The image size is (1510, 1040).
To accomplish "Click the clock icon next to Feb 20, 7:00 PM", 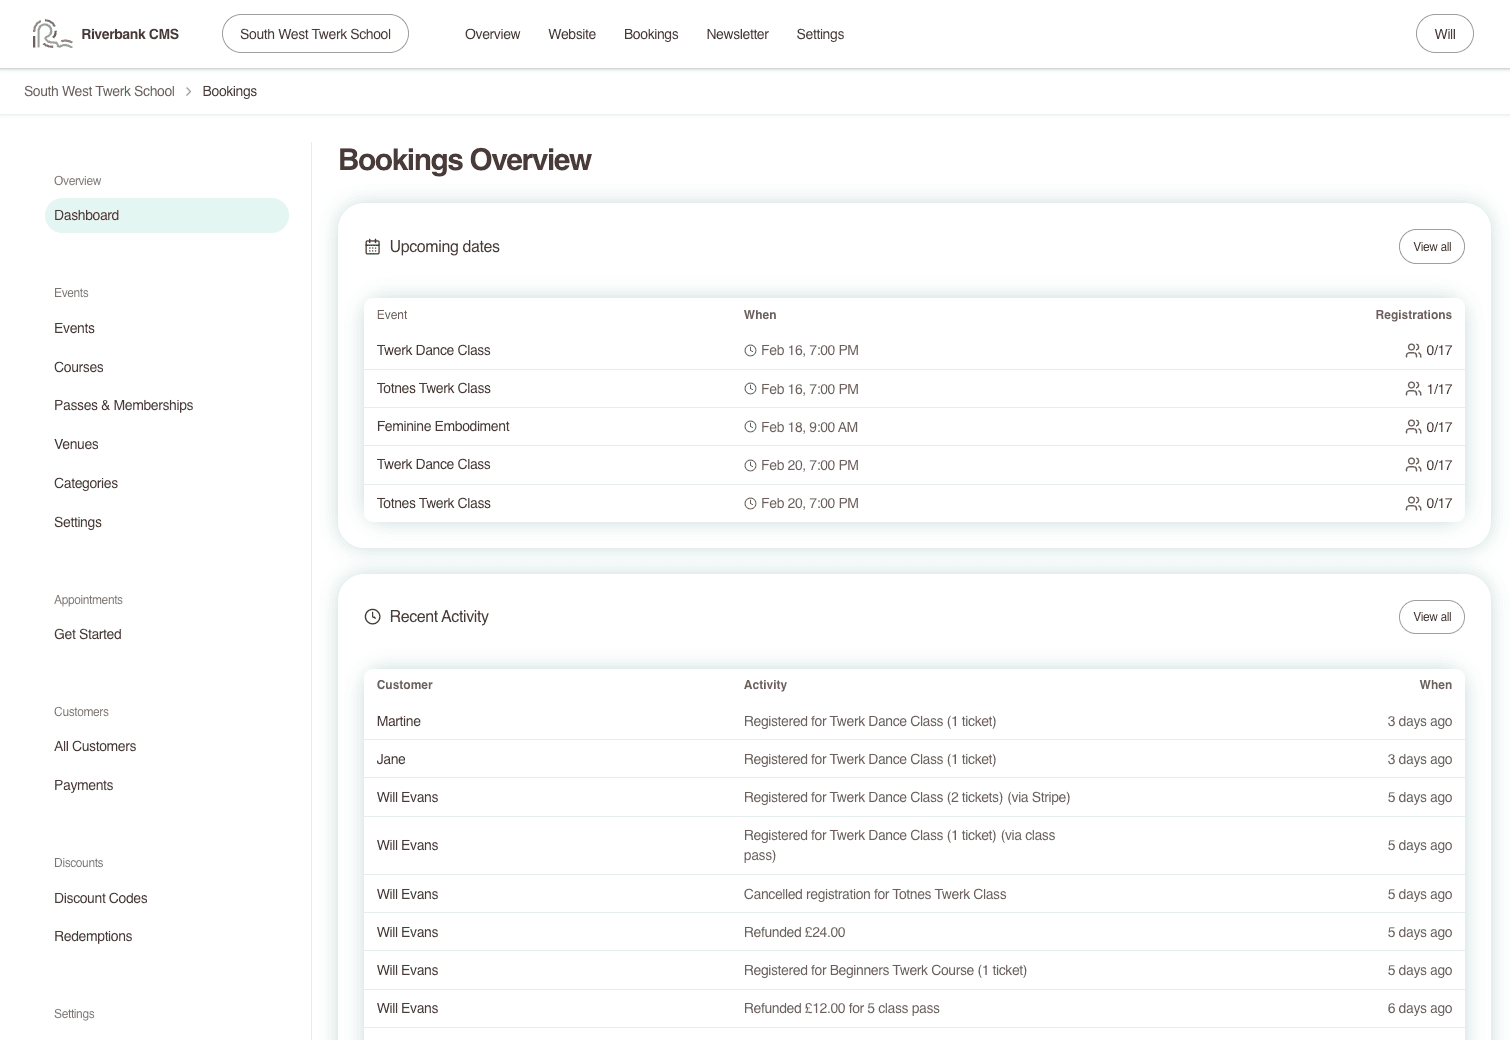I will 751,465.
